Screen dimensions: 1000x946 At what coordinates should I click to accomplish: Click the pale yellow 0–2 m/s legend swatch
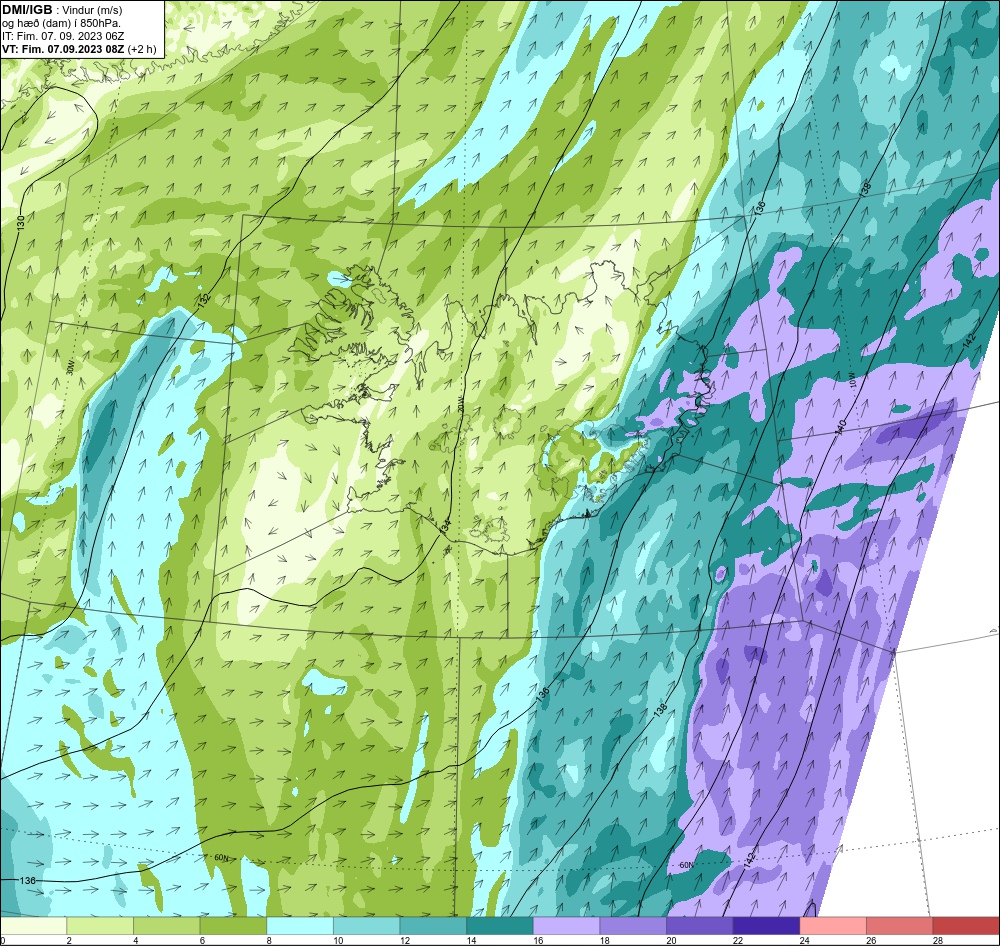tap(33, 926)
